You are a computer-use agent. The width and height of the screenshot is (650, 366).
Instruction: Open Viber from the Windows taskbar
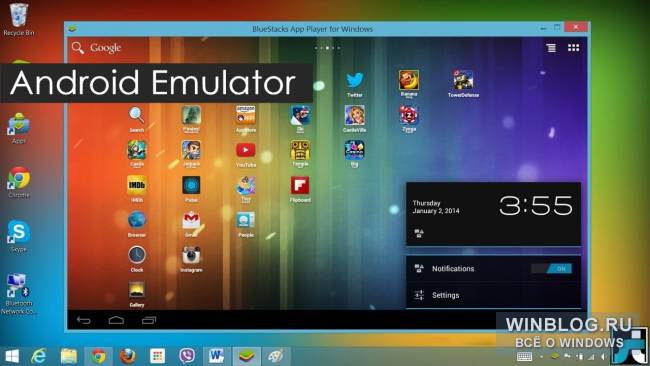pyautogui.click(x=187, y=356)
